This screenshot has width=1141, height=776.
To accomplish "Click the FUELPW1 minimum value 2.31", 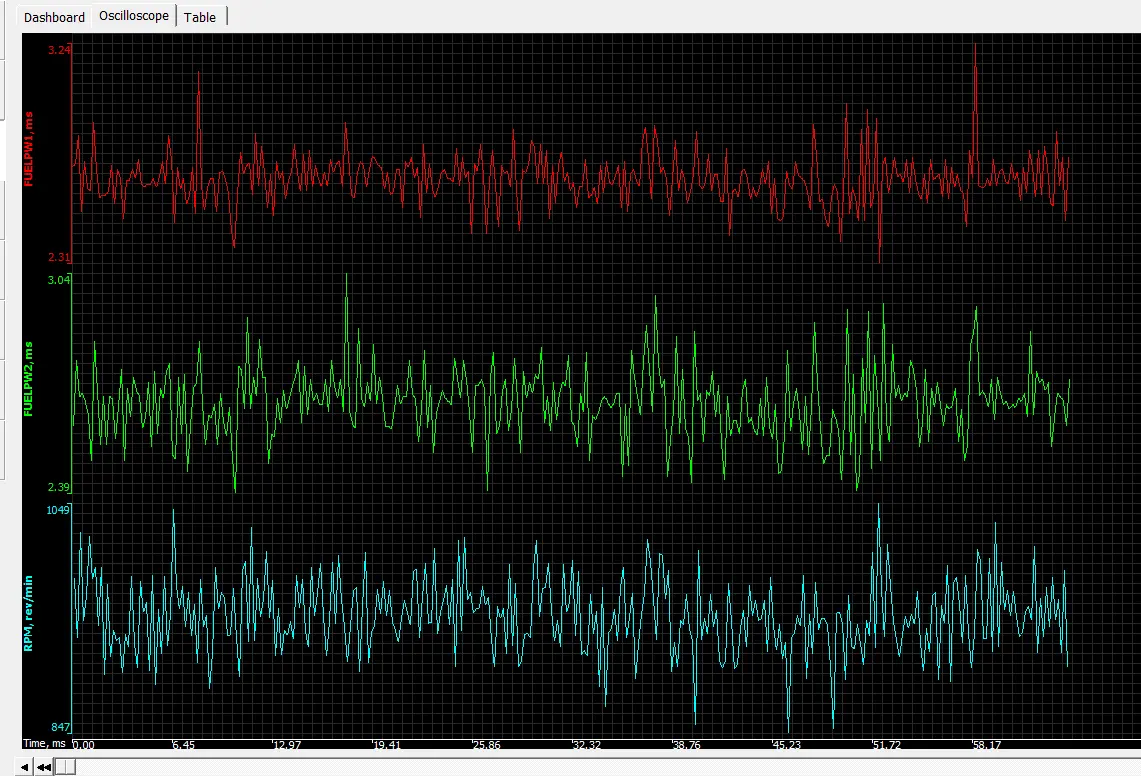I will point(59,257).
